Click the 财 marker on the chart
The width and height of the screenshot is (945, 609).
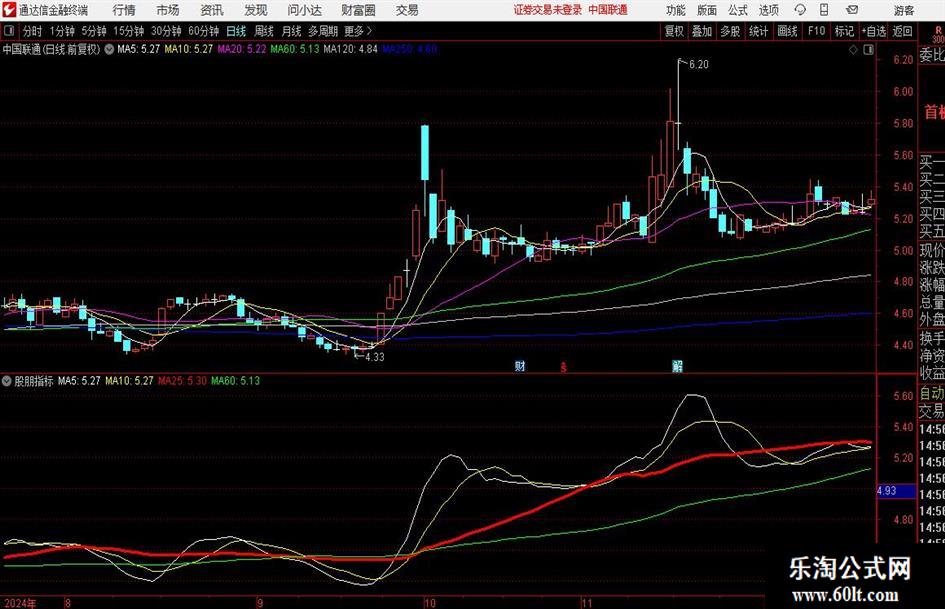(x=520, y=366)
